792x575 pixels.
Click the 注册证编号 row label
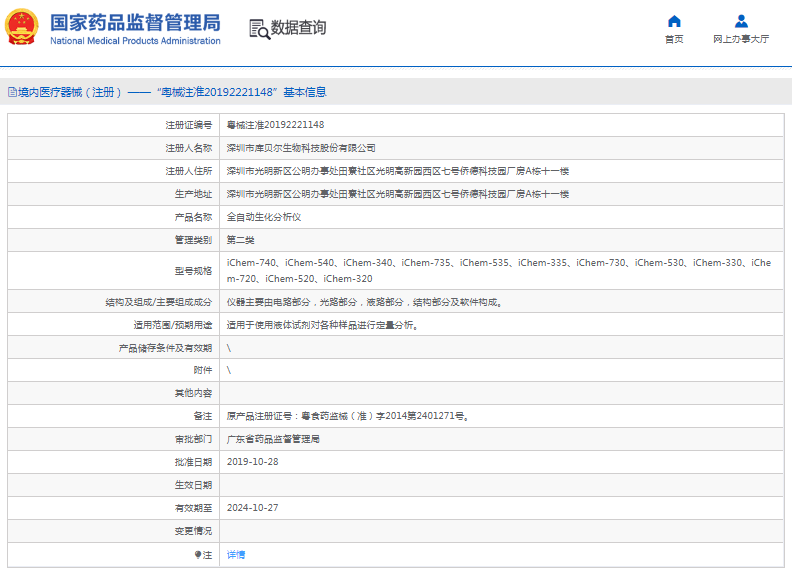(189, 125)
